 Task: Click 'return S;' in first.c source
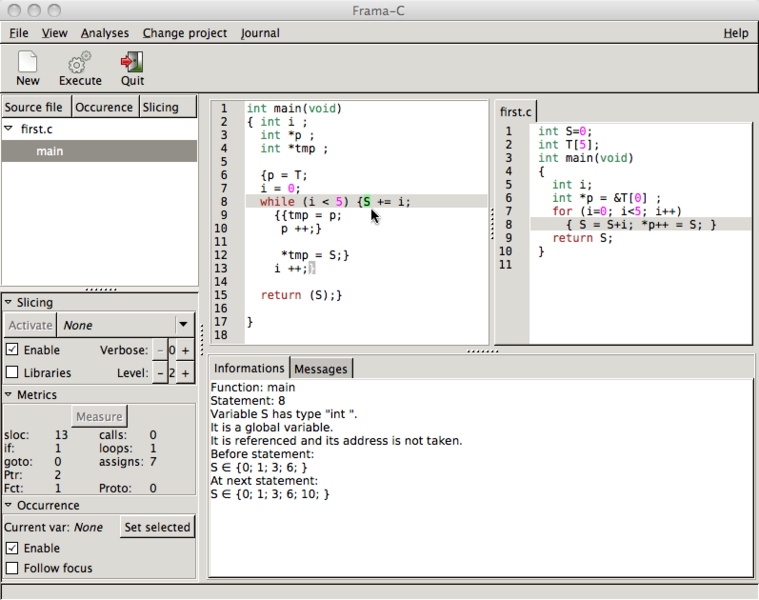click(x=582, y=238)
